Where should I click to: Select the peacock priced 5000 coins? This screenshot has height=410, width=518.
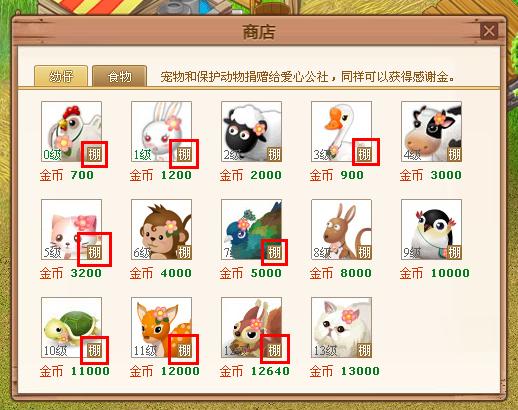[251, 230]
